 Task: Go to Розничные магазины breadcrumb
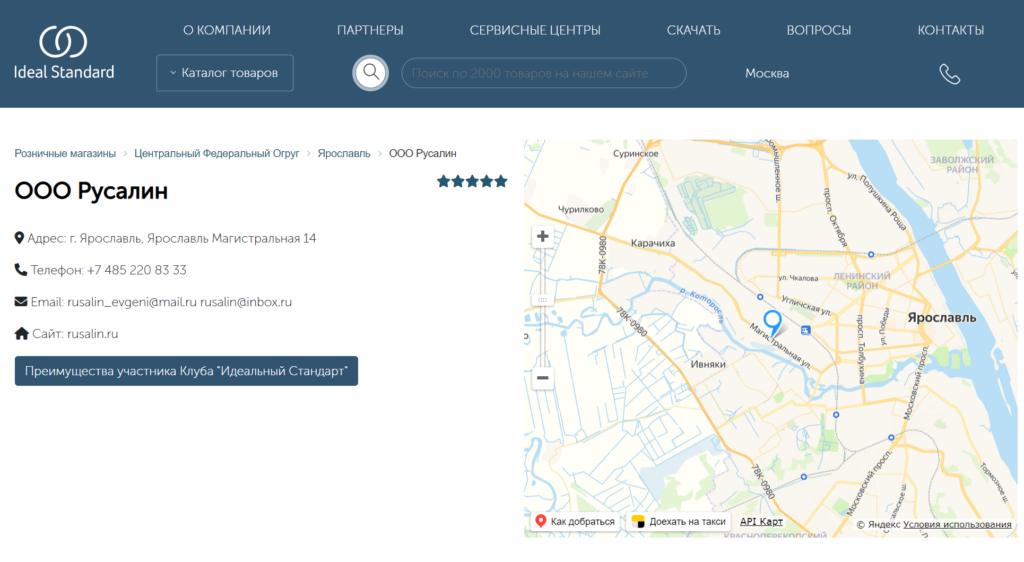[65, 153]
